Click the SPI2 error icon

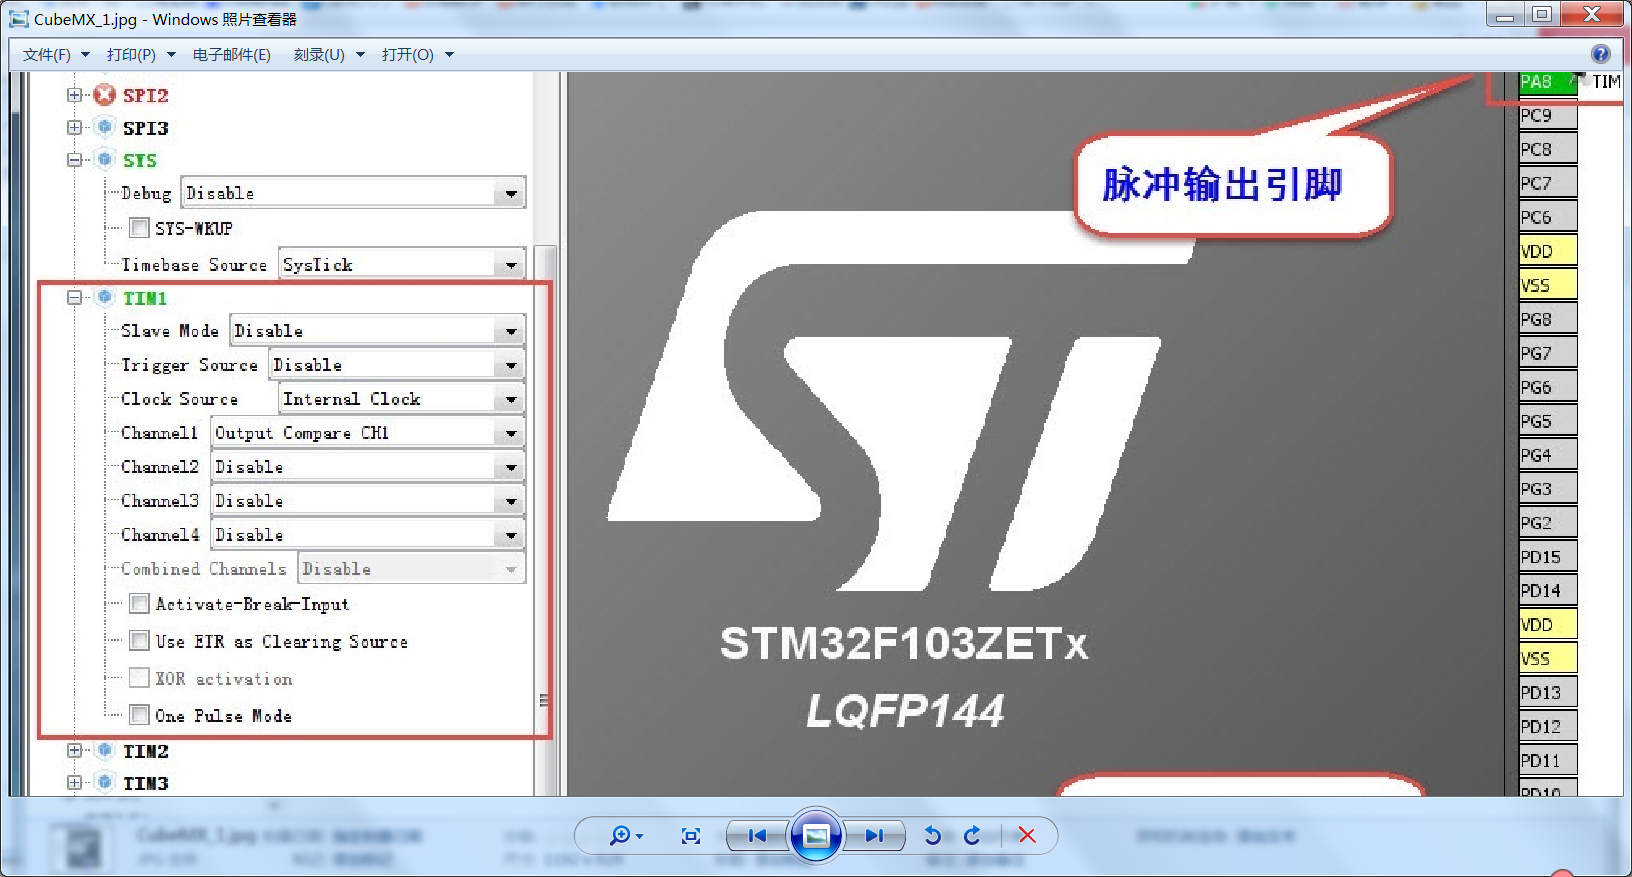105,95
